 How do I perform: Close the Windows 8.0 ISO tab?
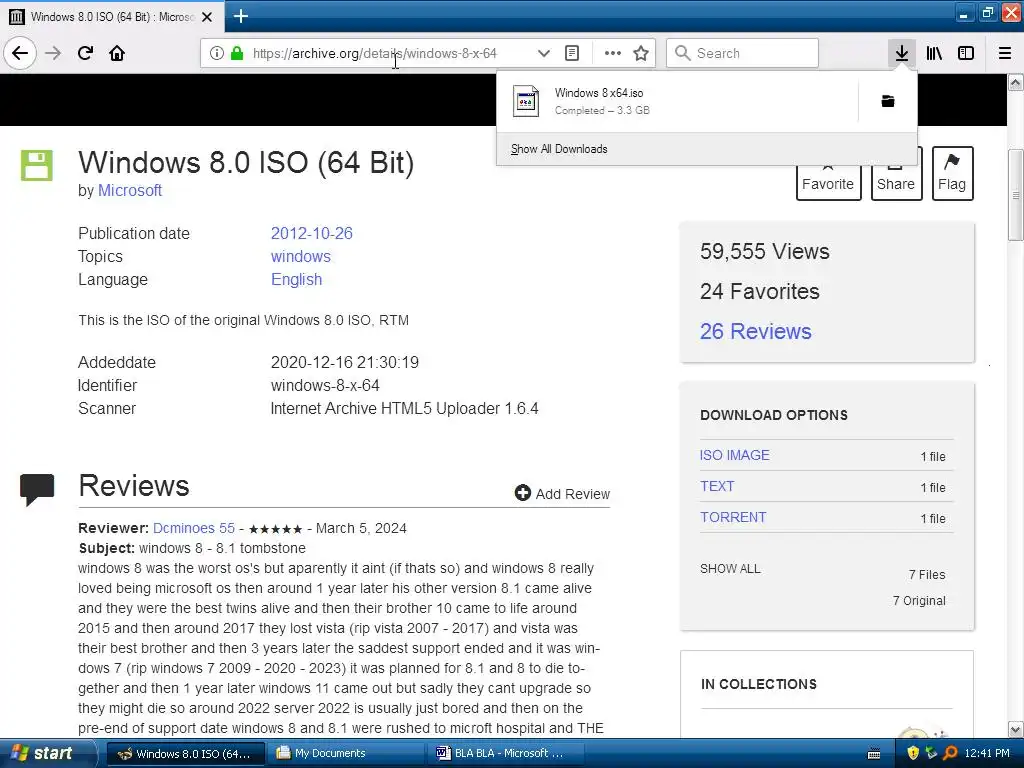pos(207,17)
